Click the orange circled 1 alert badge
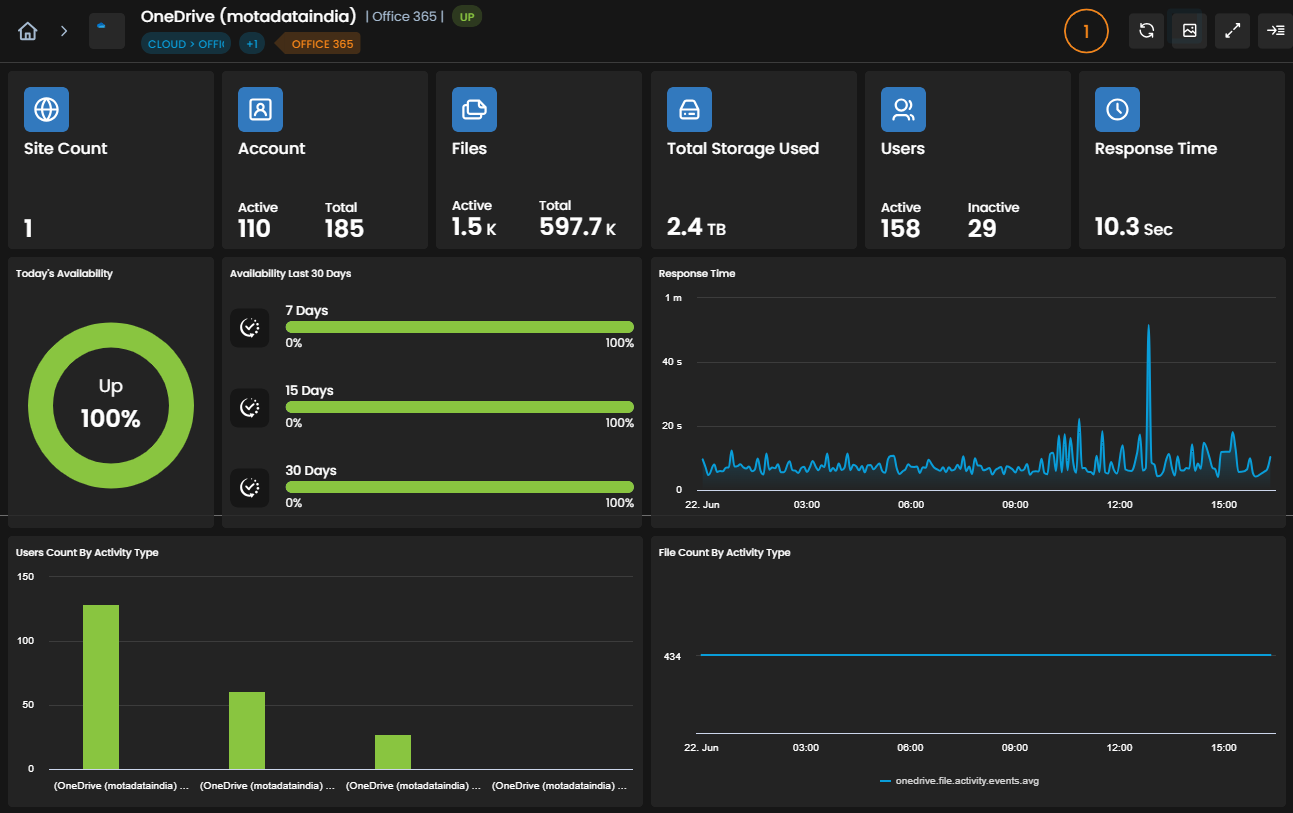The image size is (1293, 813). pyautogui.click(x=1086, y=31)
